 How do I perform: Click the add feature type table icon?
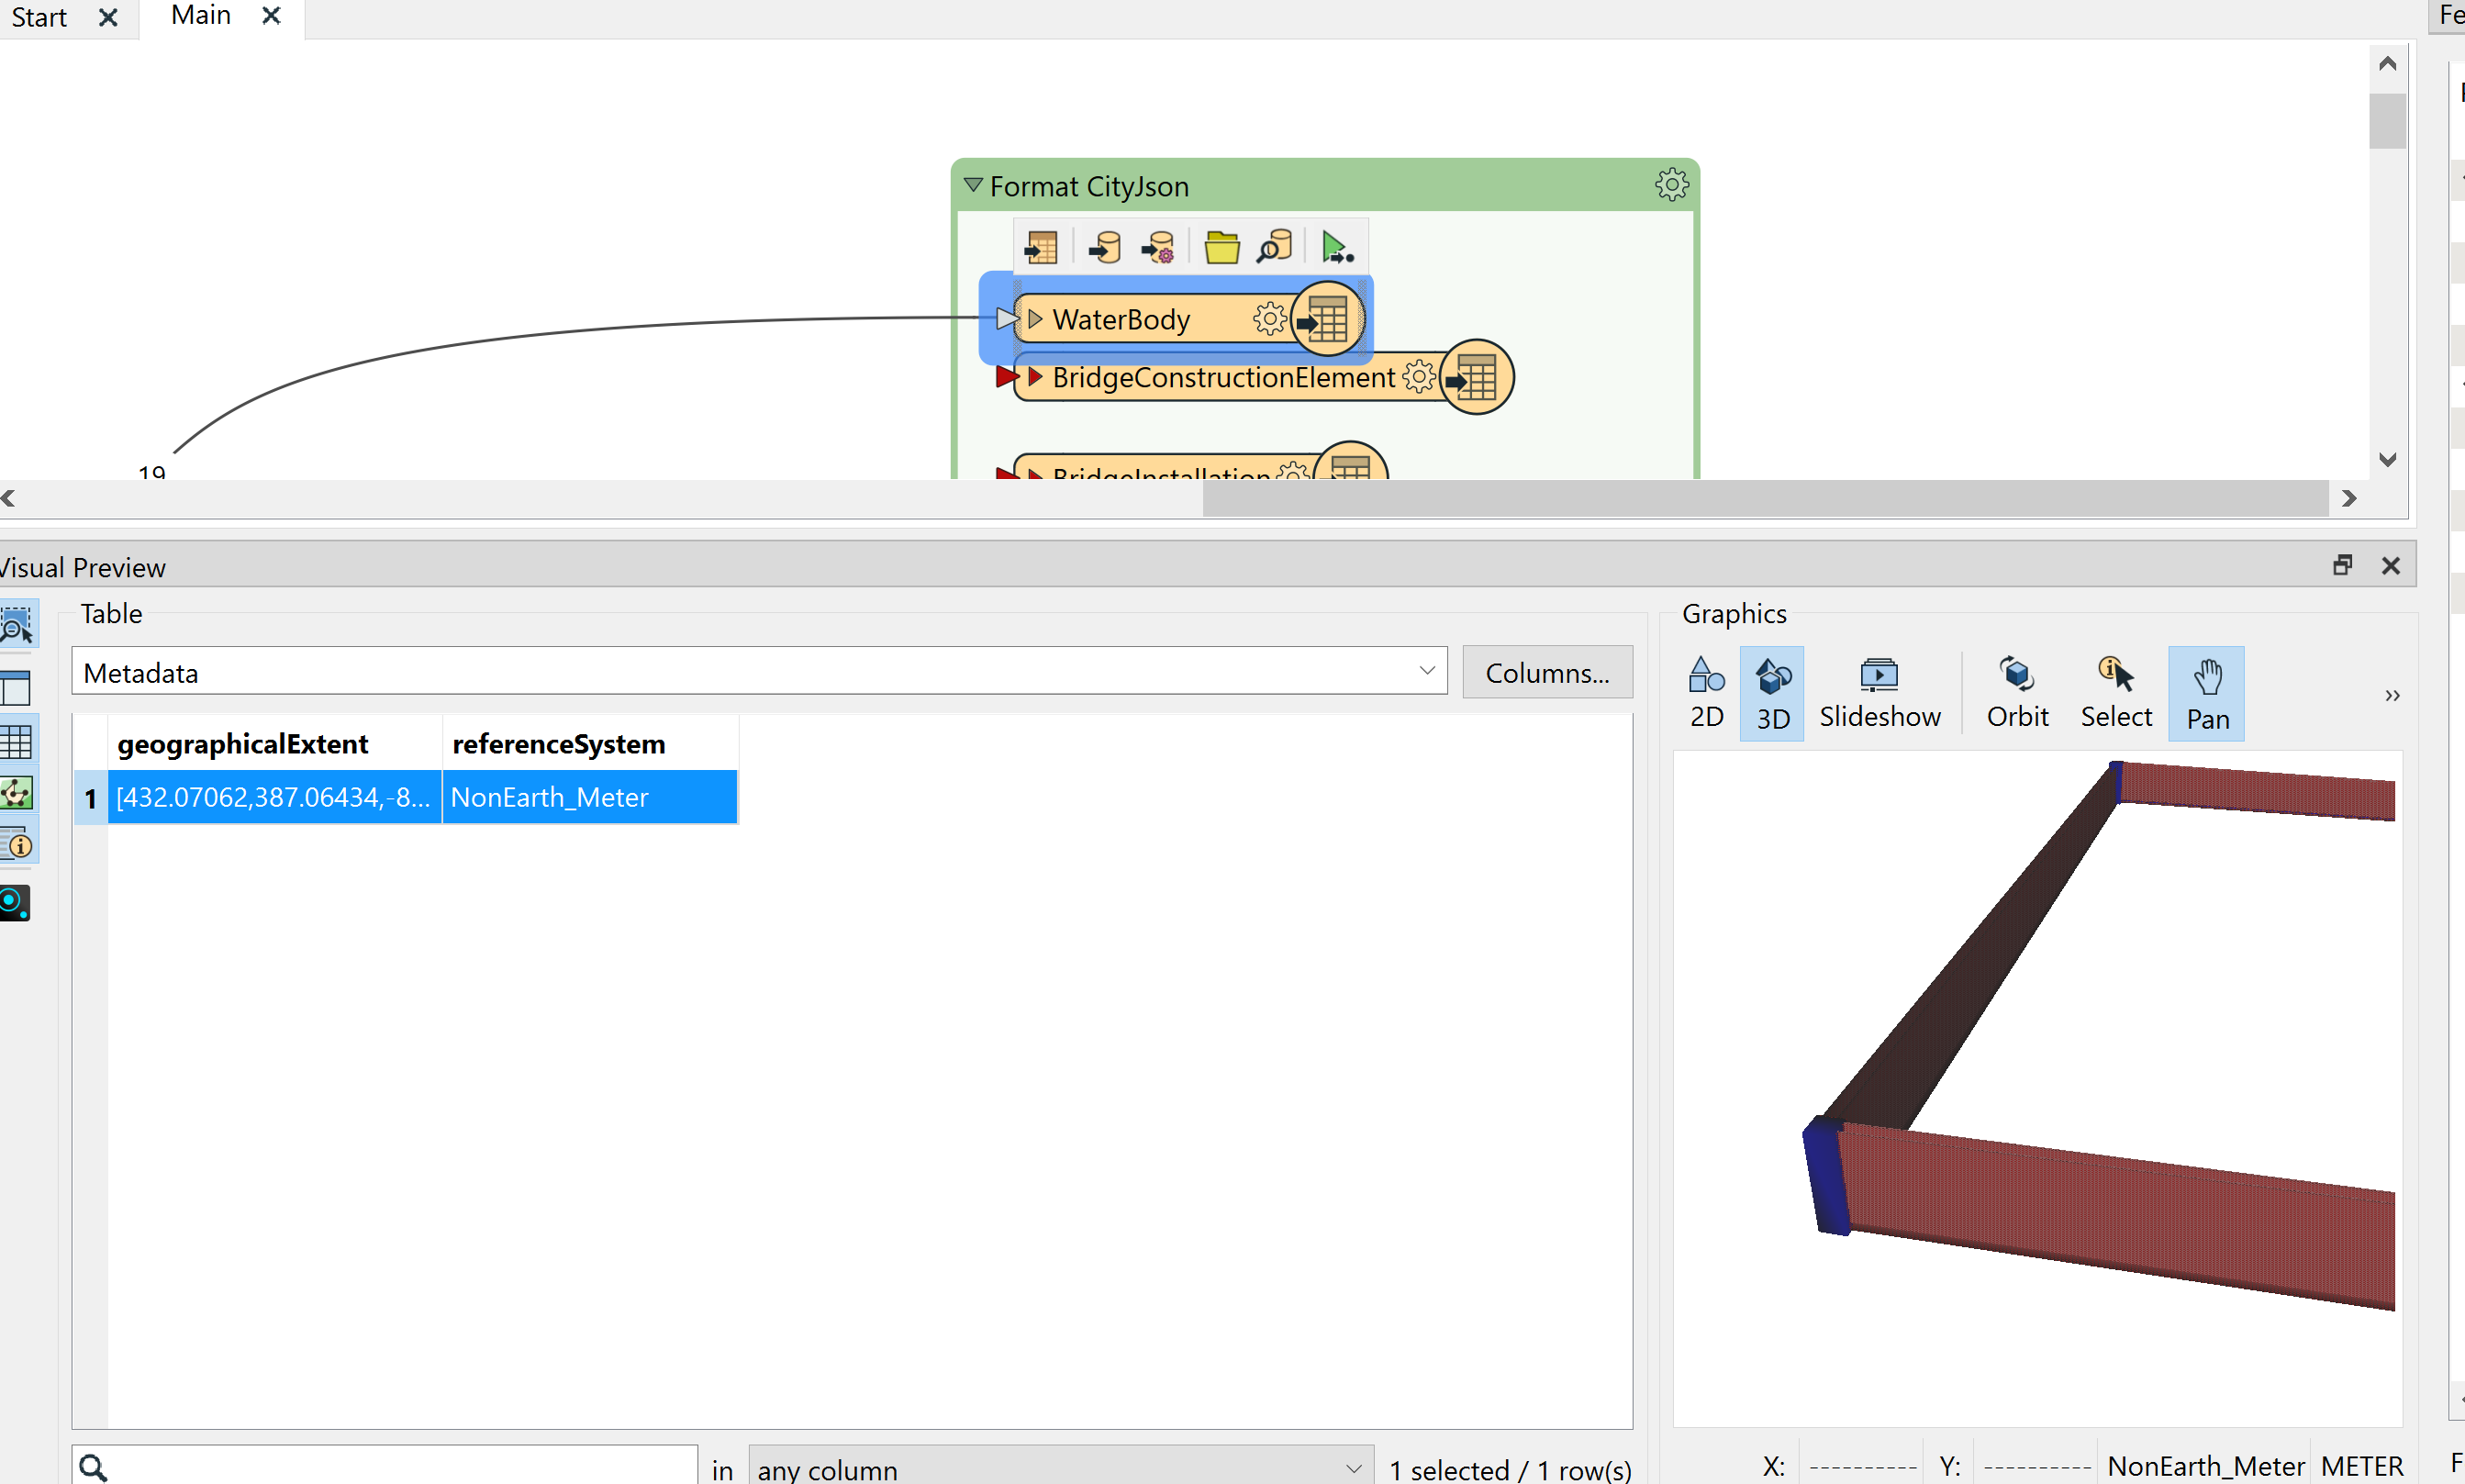pos(1041,247)
